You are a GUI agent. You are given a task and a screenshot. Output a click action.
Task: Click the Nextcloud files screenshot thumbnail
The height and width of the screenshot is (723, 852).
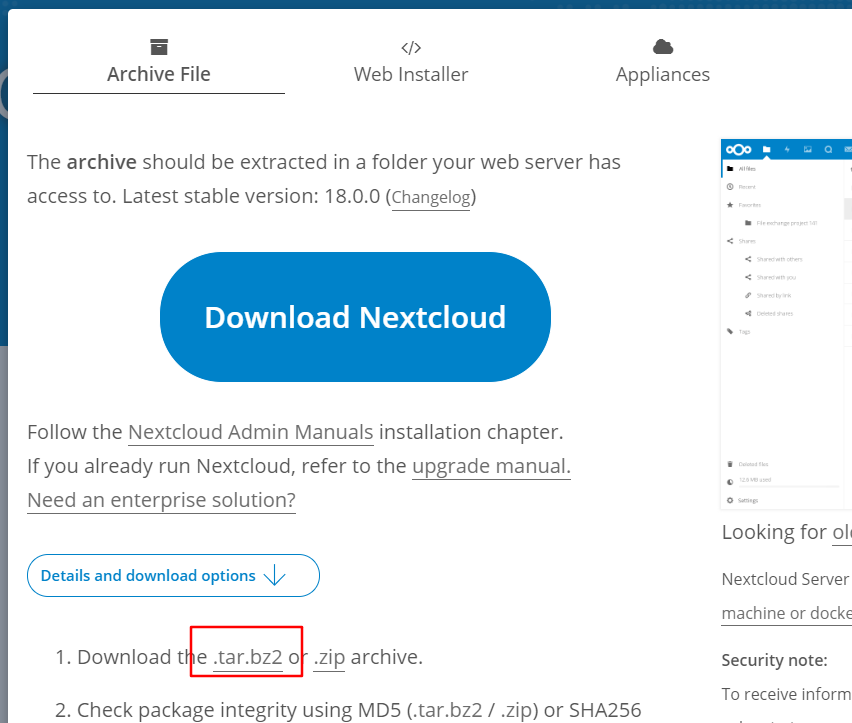(786, 324)
